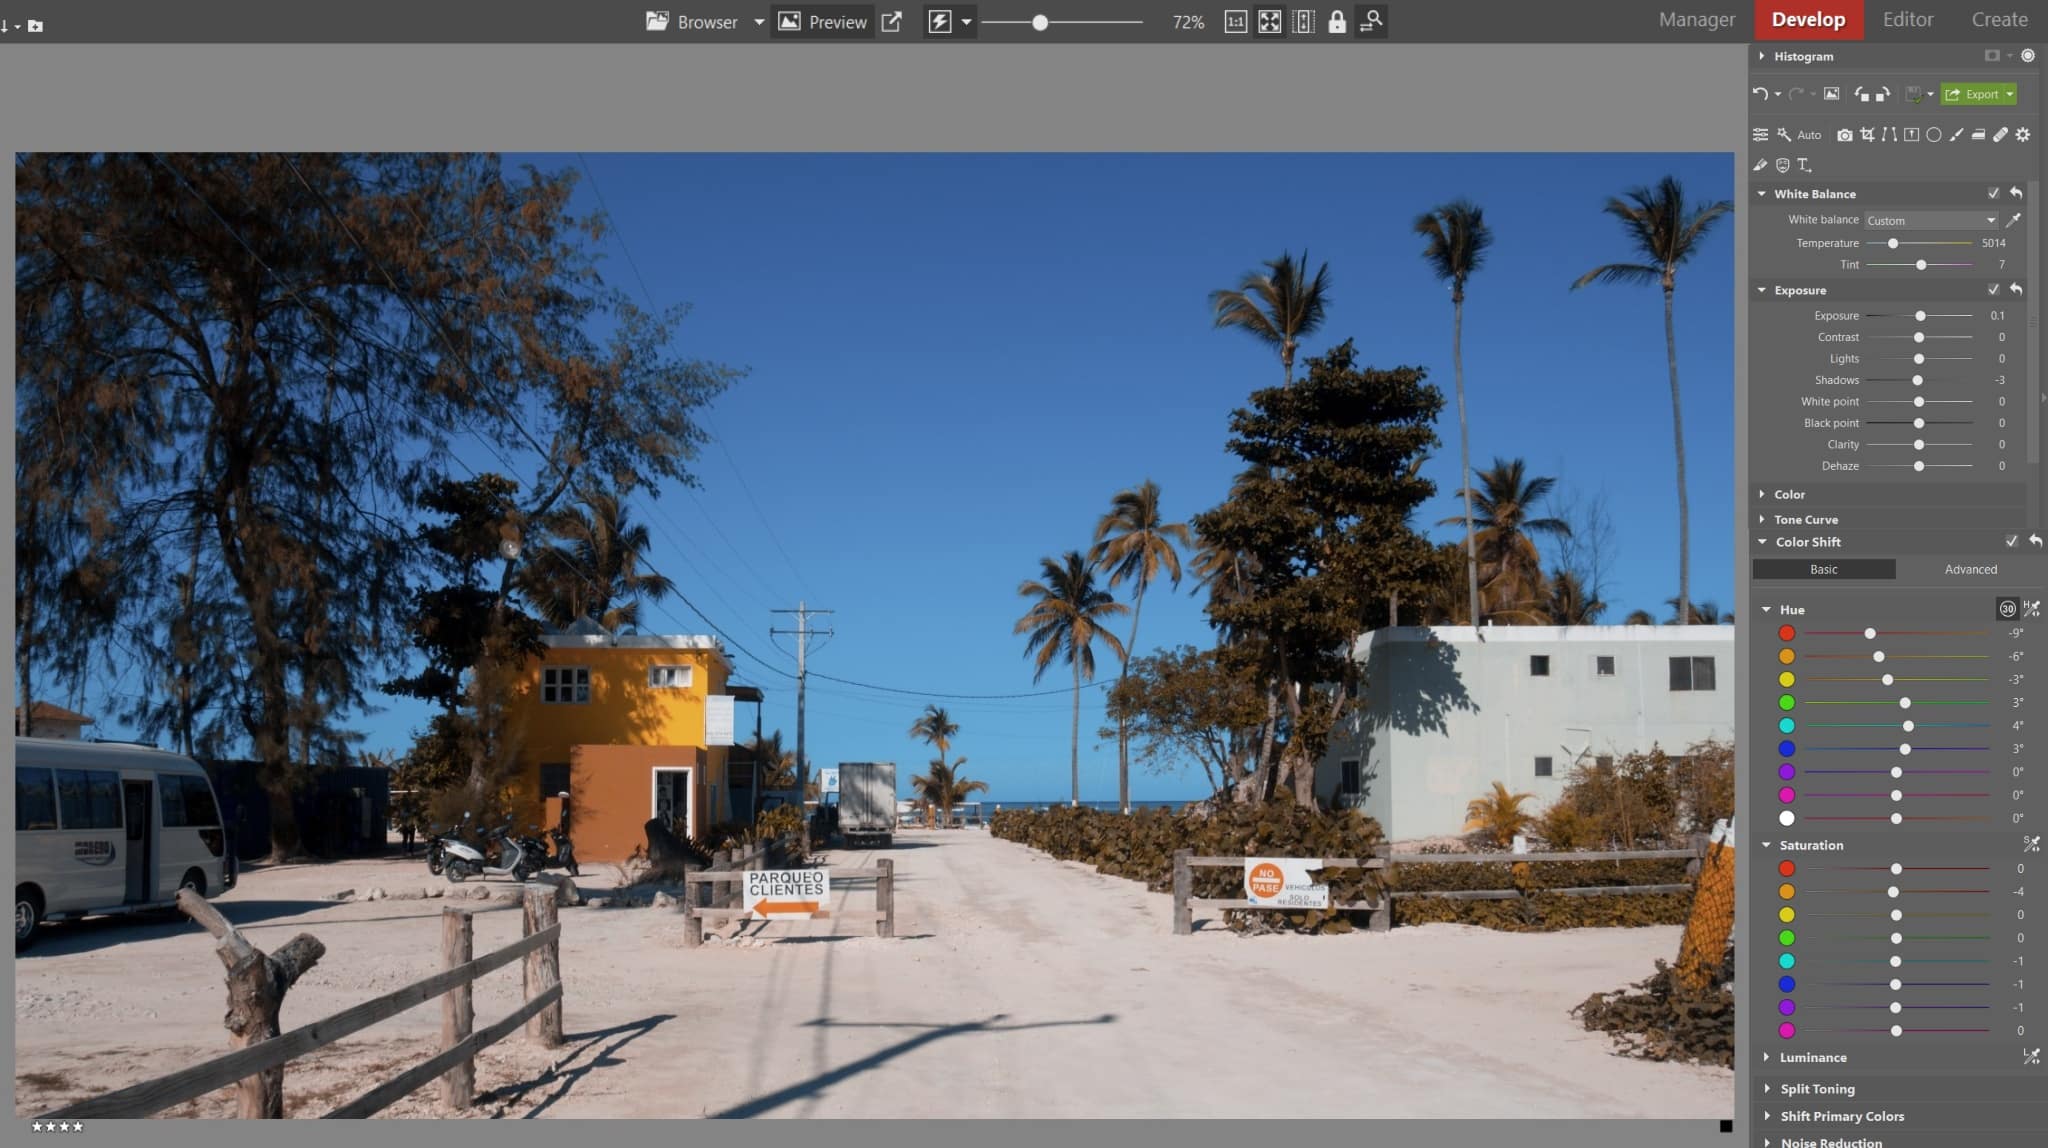Select the Filter Brush tool
2048x1148 pixels.
coord(1956,135)
